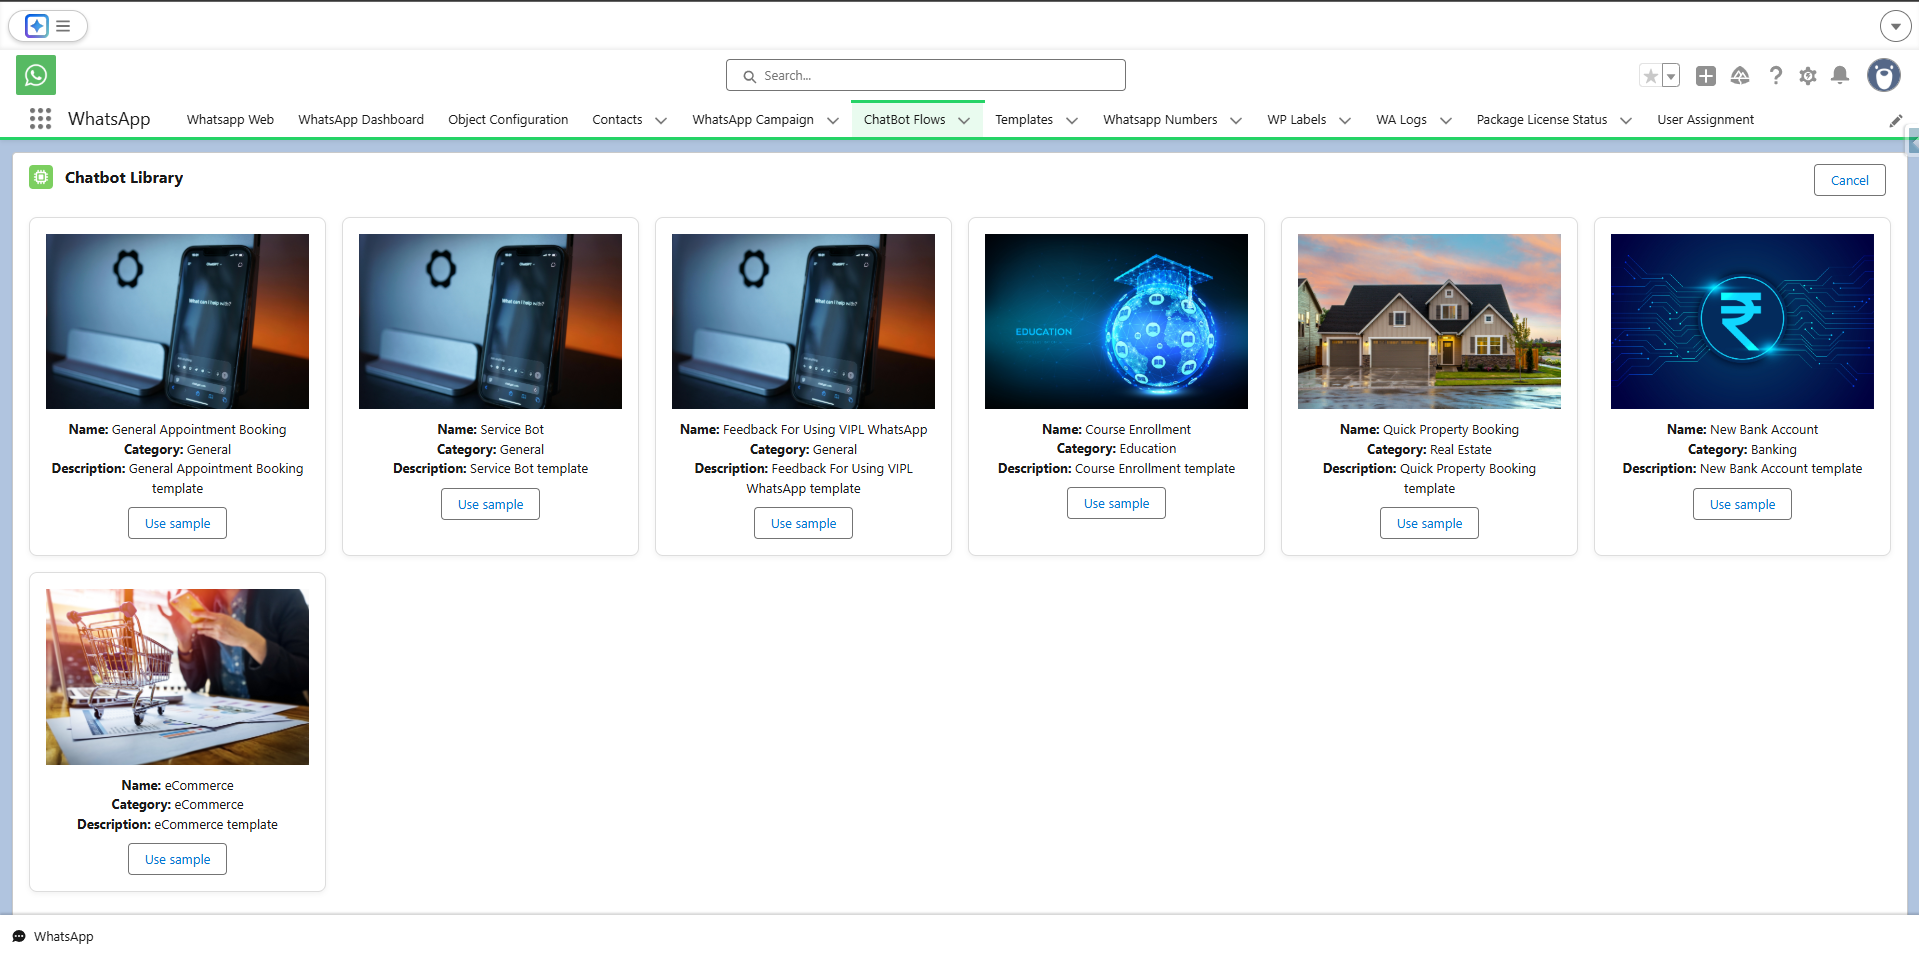
Task: Click the Global Actions plus icon
Action: tap(1706, 75)
